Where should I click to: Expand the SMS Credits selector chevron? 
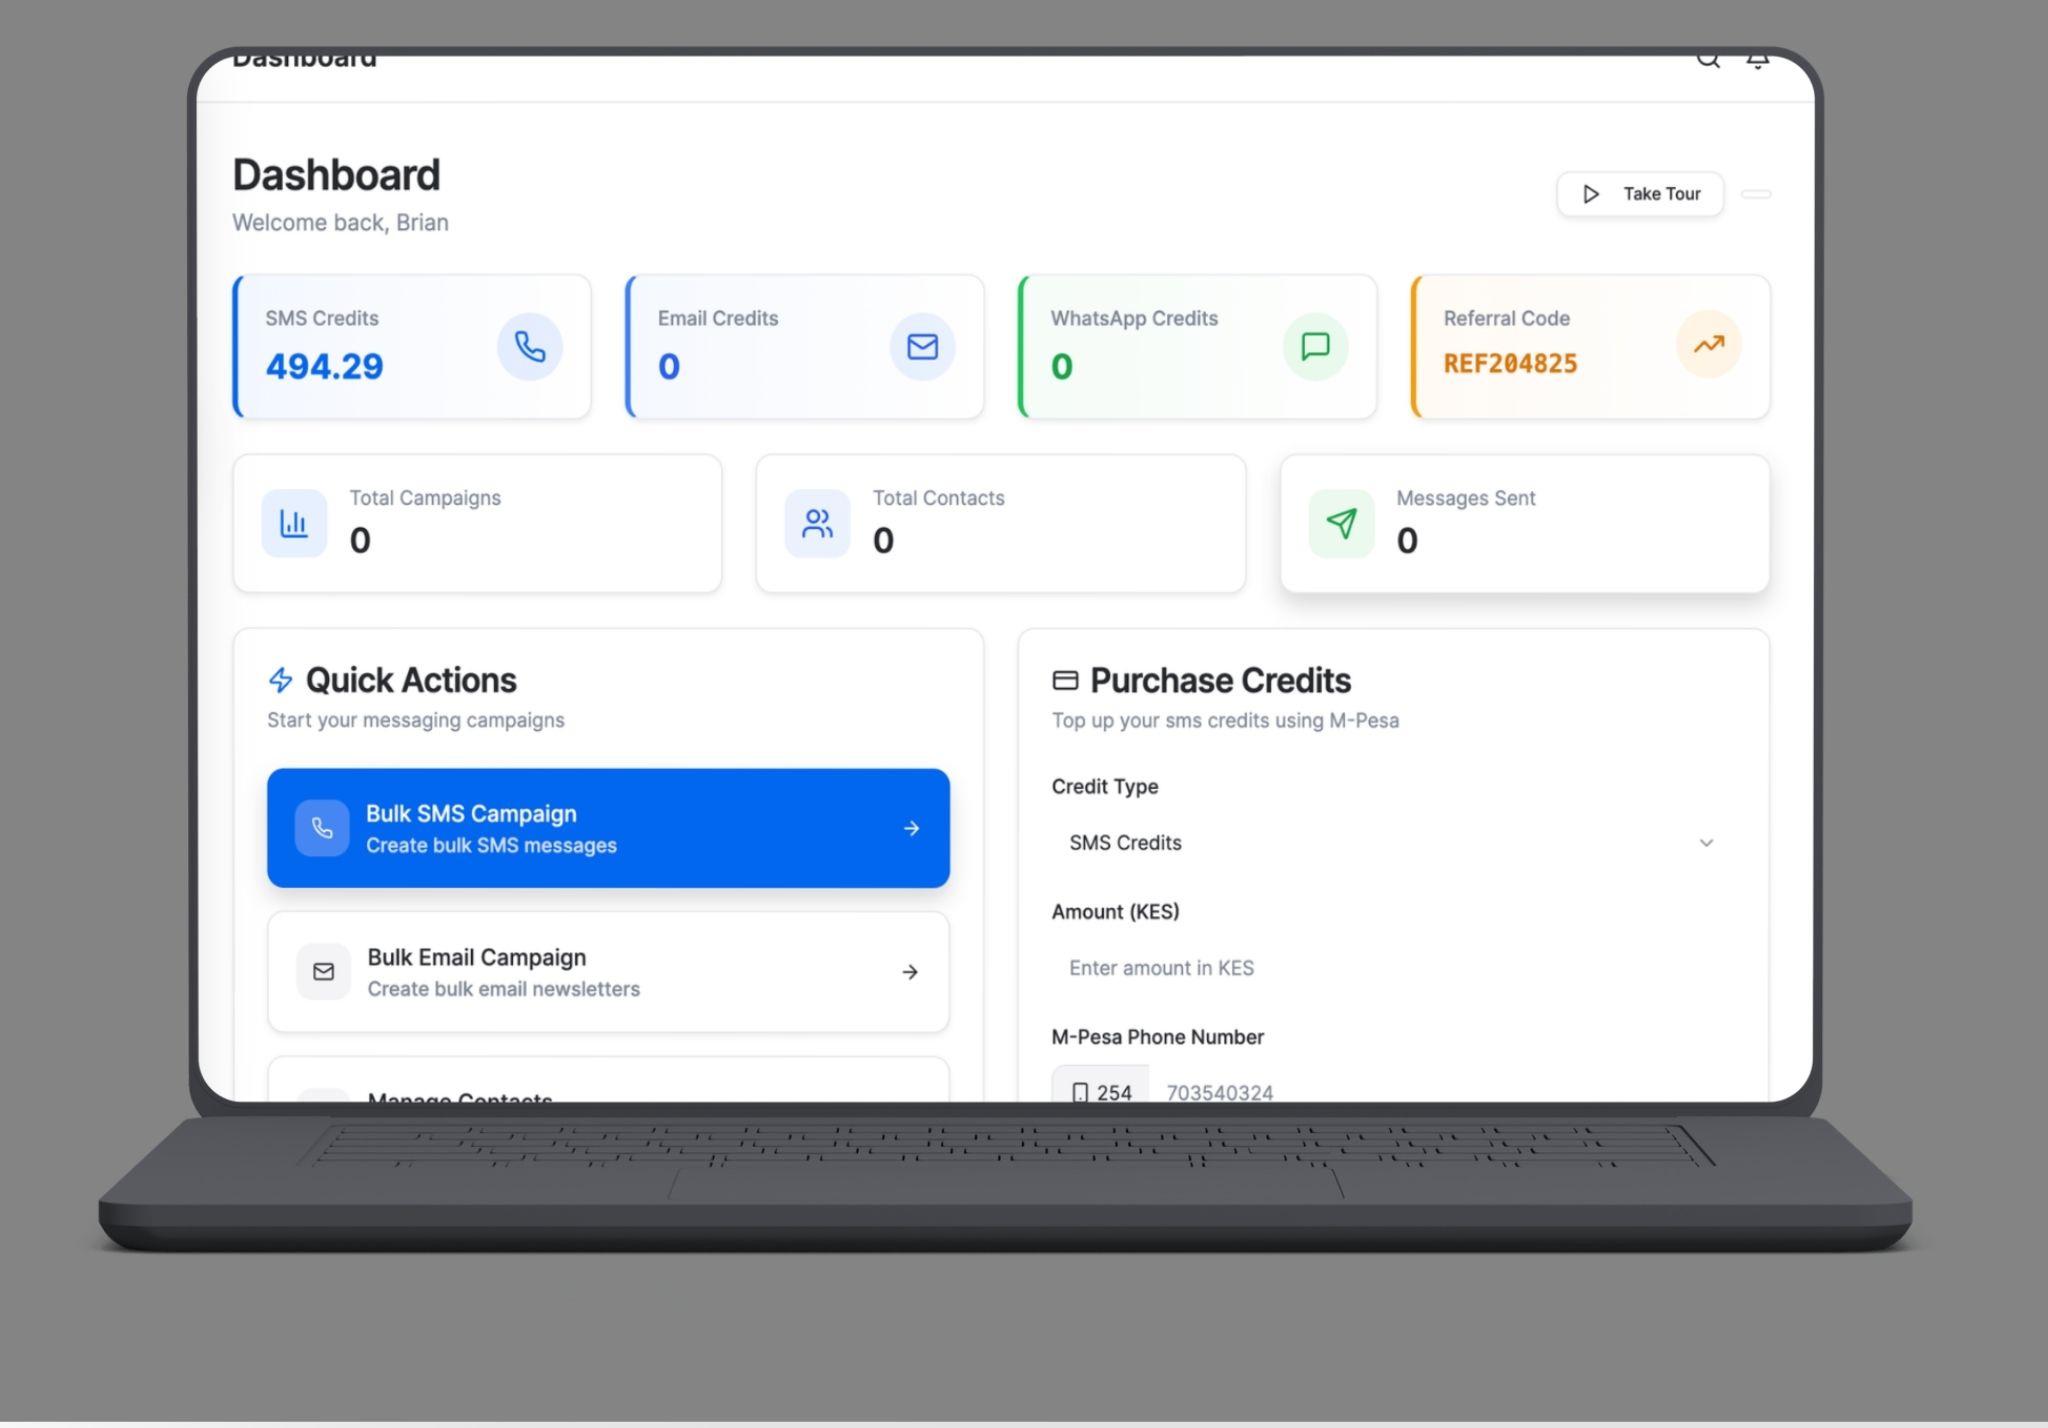point(1706,843)
